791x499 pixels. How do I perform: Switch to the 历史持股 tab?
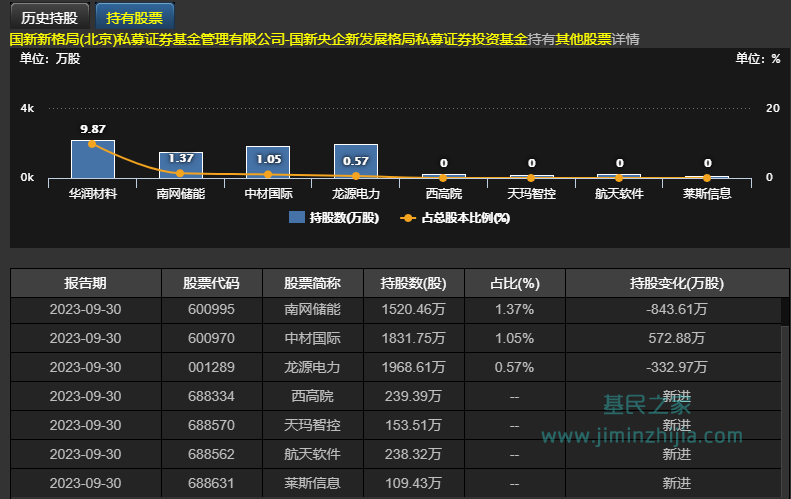point(48,17)
